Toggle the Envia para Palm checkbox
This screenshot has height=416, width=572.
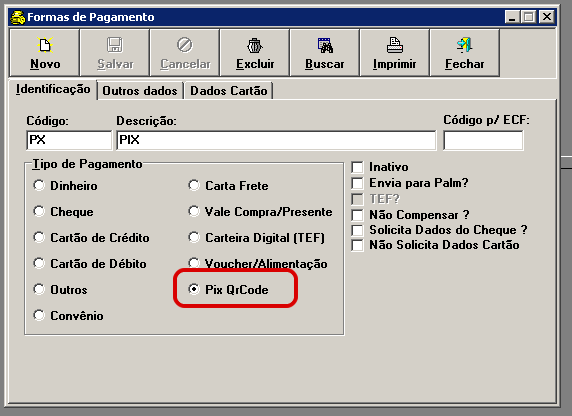pyautogui.click(x=357, y=183)
